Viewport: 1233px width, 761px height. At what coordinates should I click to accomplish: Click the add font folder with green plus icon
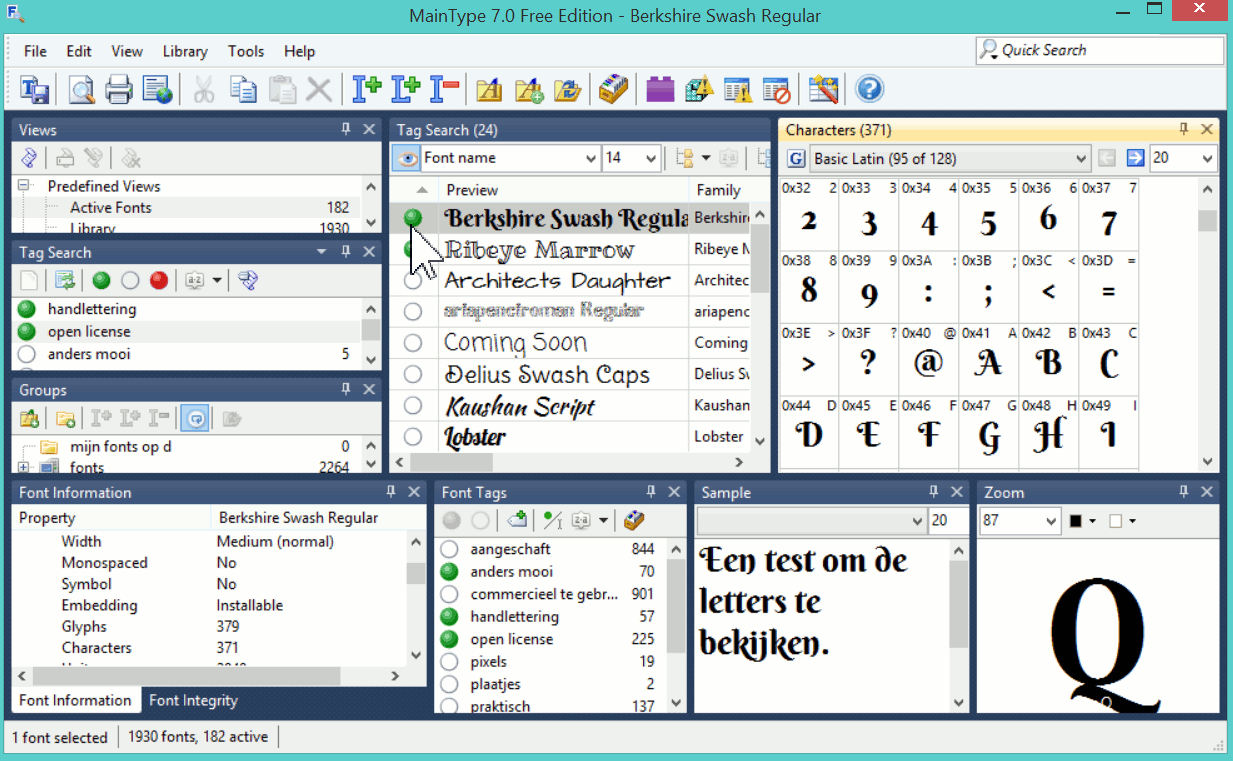pyautogui.click(x=529, y=90)
